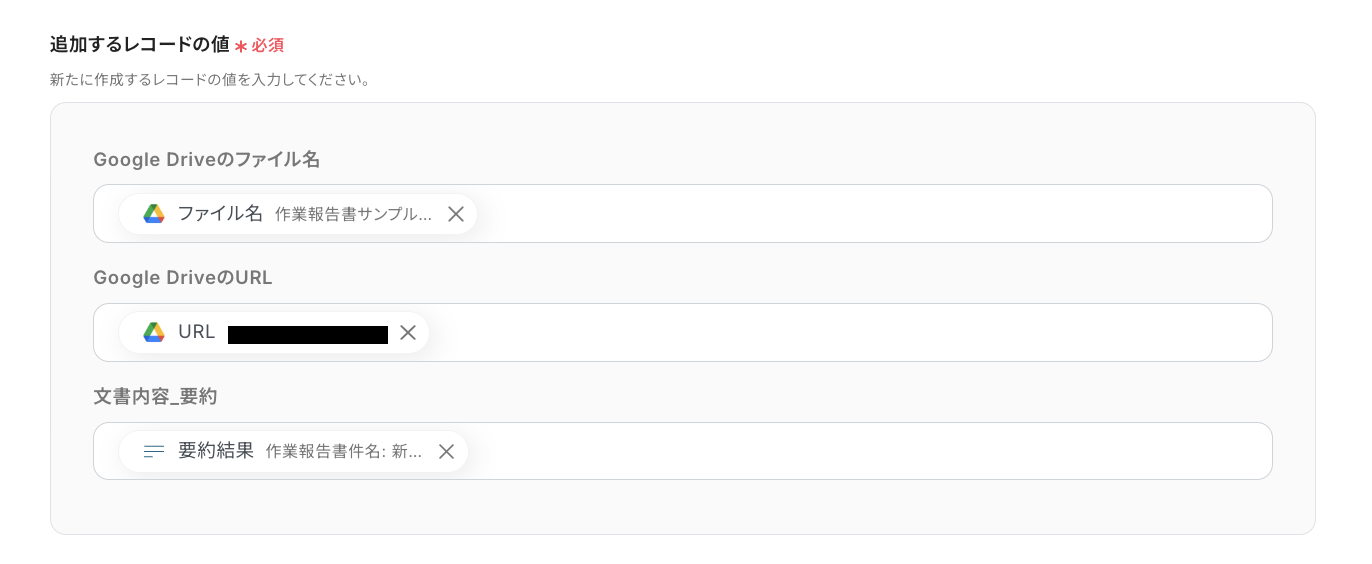Image resolution: width=1372 pixels, height=564 pixels.
Task: Click Google Drive icon in URL chip
Action: (153, 332)
